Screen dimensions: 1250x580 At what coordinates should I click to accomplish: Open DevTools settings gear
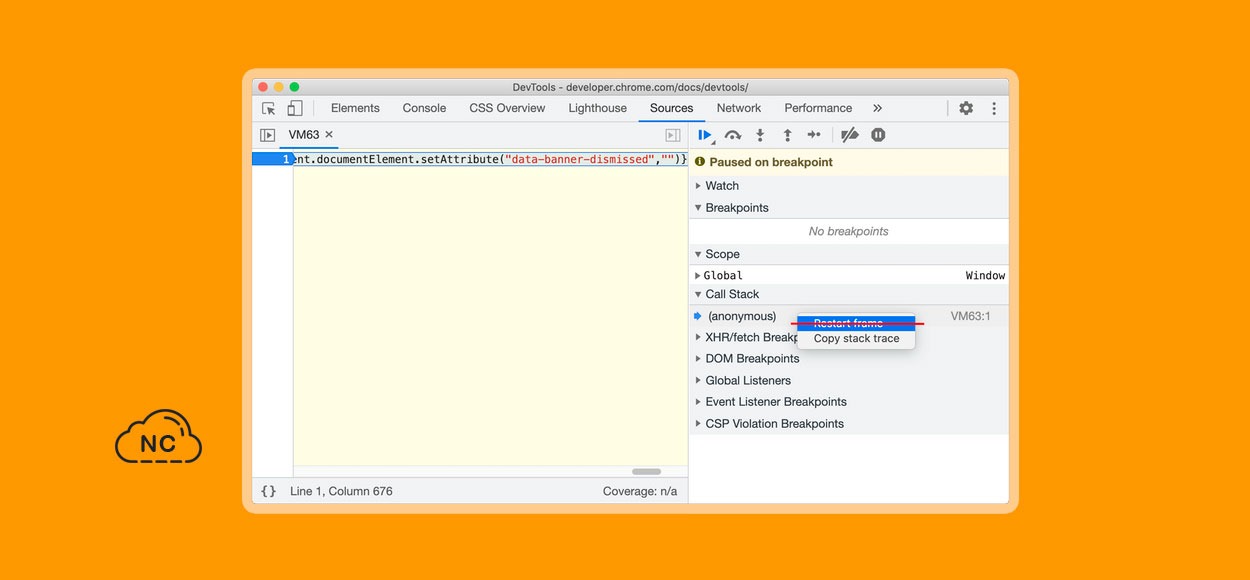pyautogui.click(x=966, y=108)
